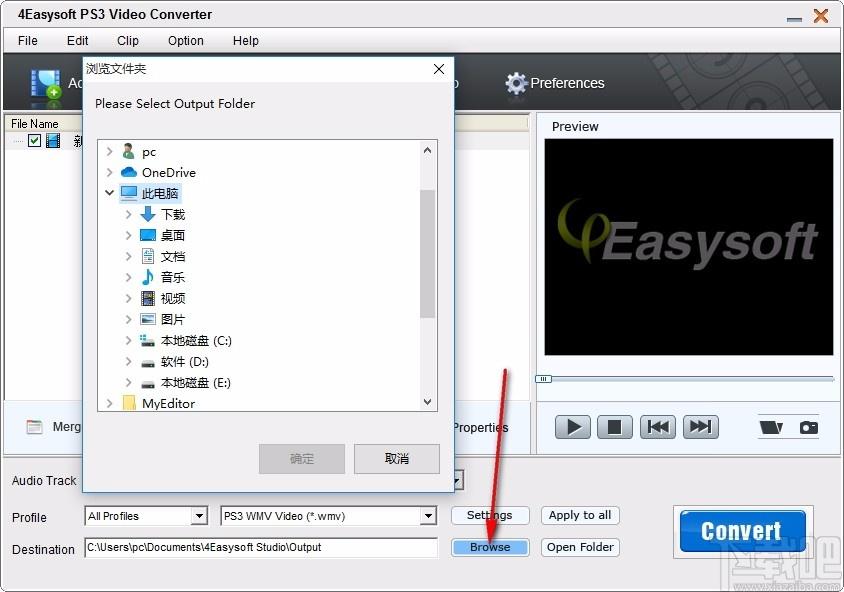Click the Settings button
Screen dimensions: 844x592
tap(490, 516)
